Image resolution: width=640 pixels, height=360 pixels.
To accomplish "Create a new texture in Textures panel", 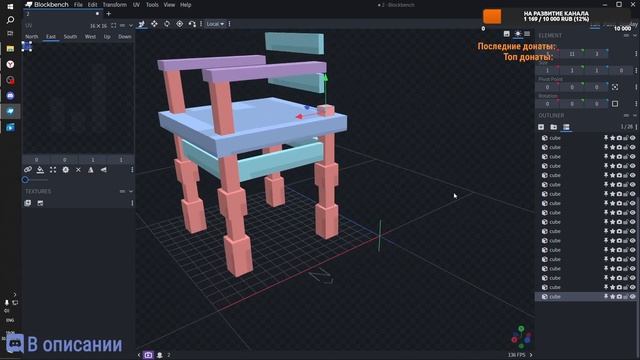I will pos(40,203).
